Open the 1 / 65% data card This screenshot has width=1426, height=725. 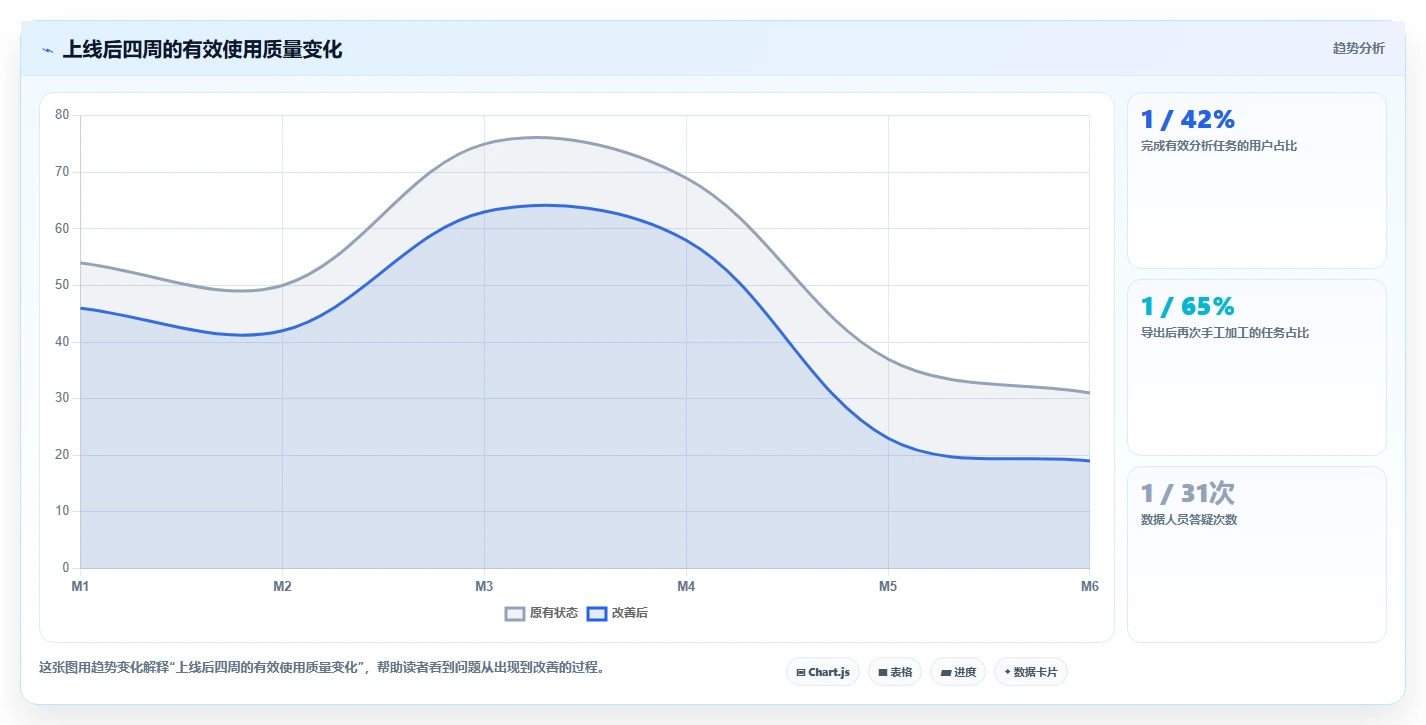1256,367
